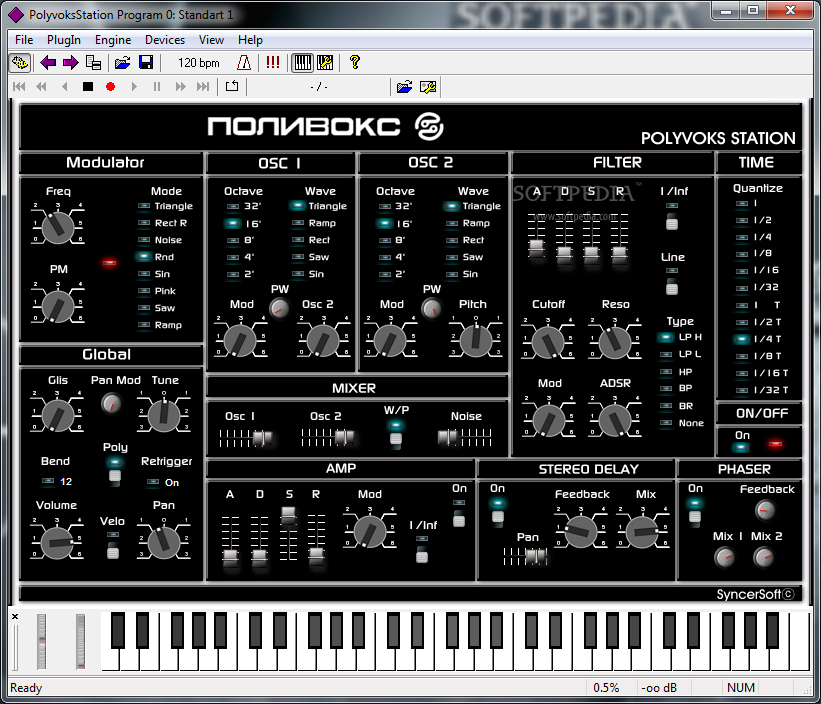Toggle Phaser On switch
The height and width of the screenshot is (704, 821).
[695, 511]
